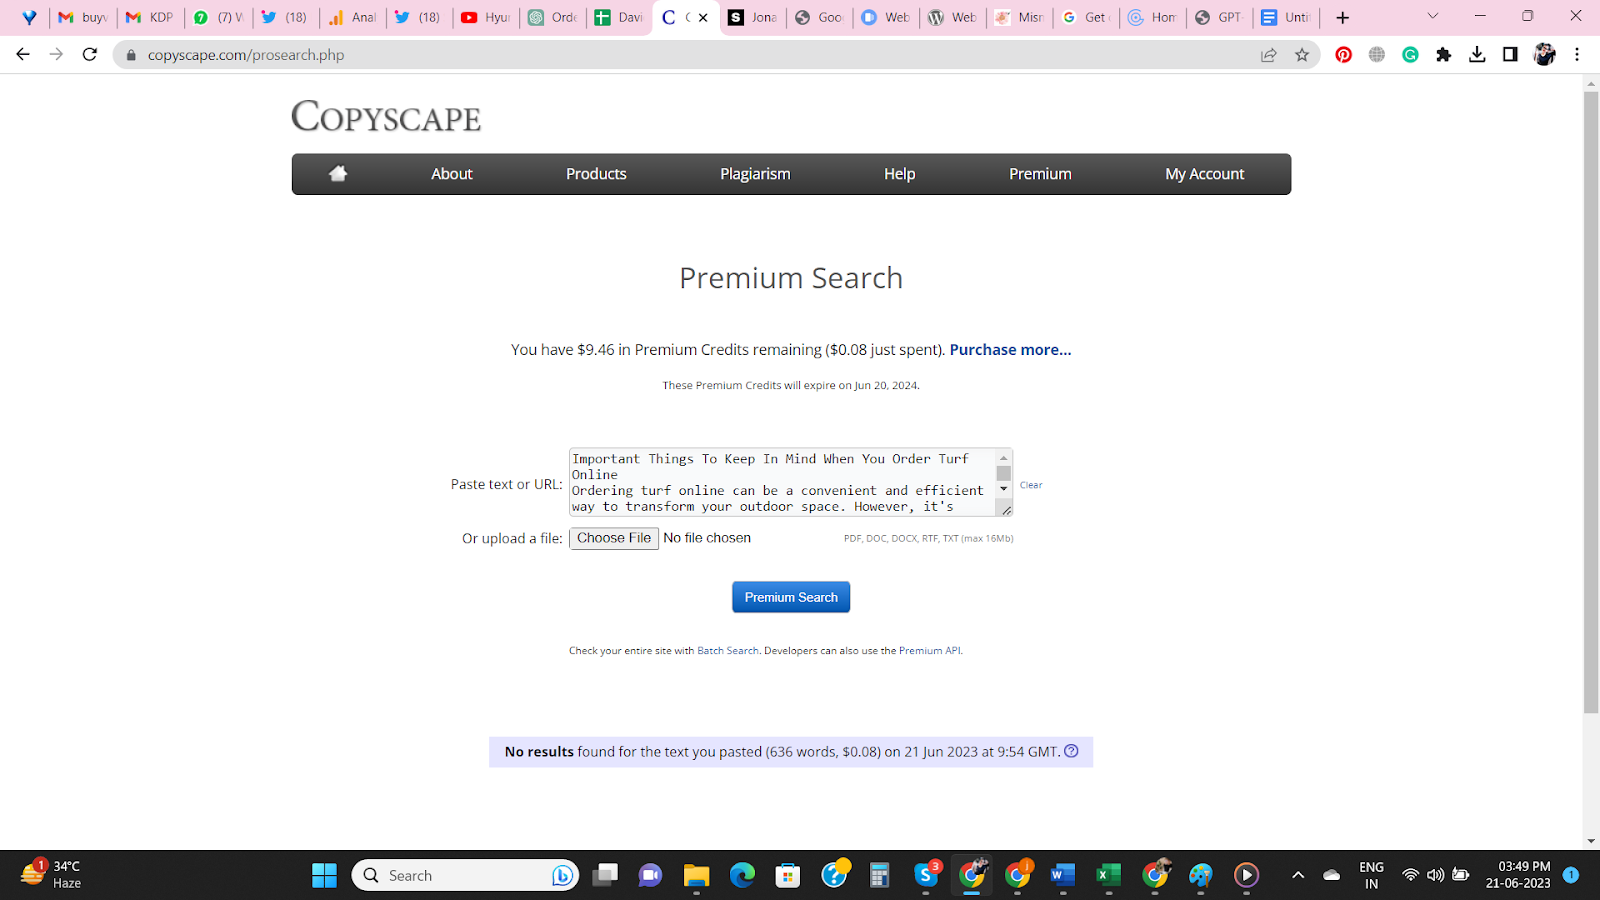This screenshot has width=1600, height=900.
Task: Run the Premium Search button
Action: coord(791,597)
